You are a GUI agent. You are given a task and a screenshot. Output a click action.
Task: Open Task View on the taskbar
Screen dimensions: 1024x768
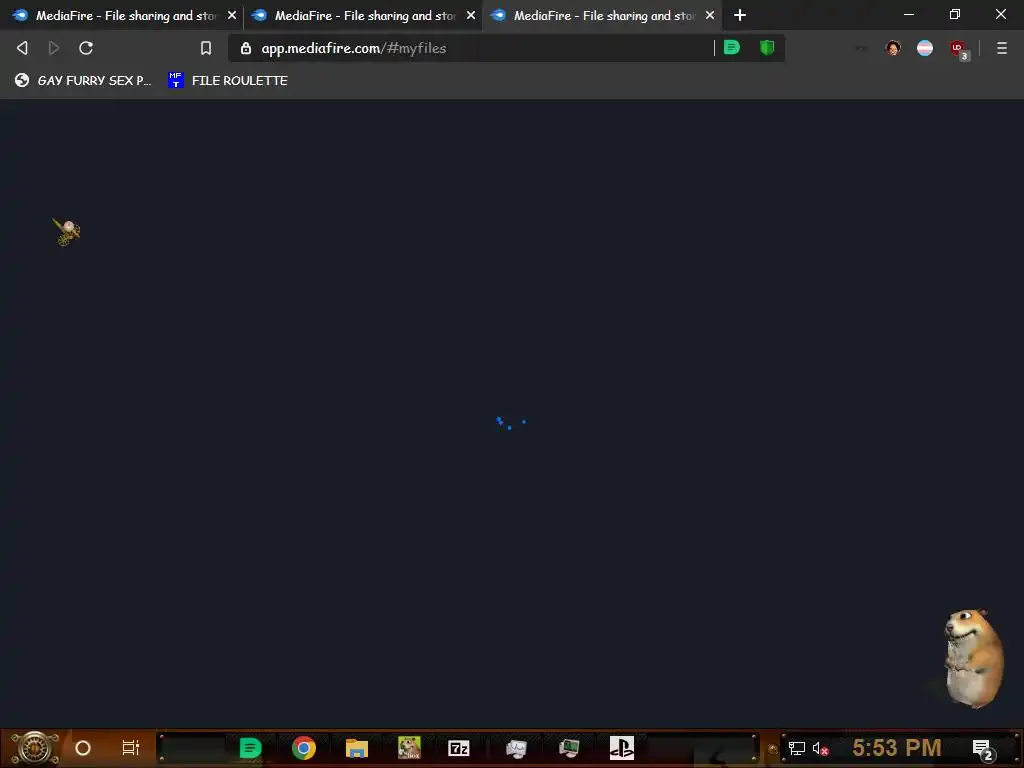click(x=131, y=748)
